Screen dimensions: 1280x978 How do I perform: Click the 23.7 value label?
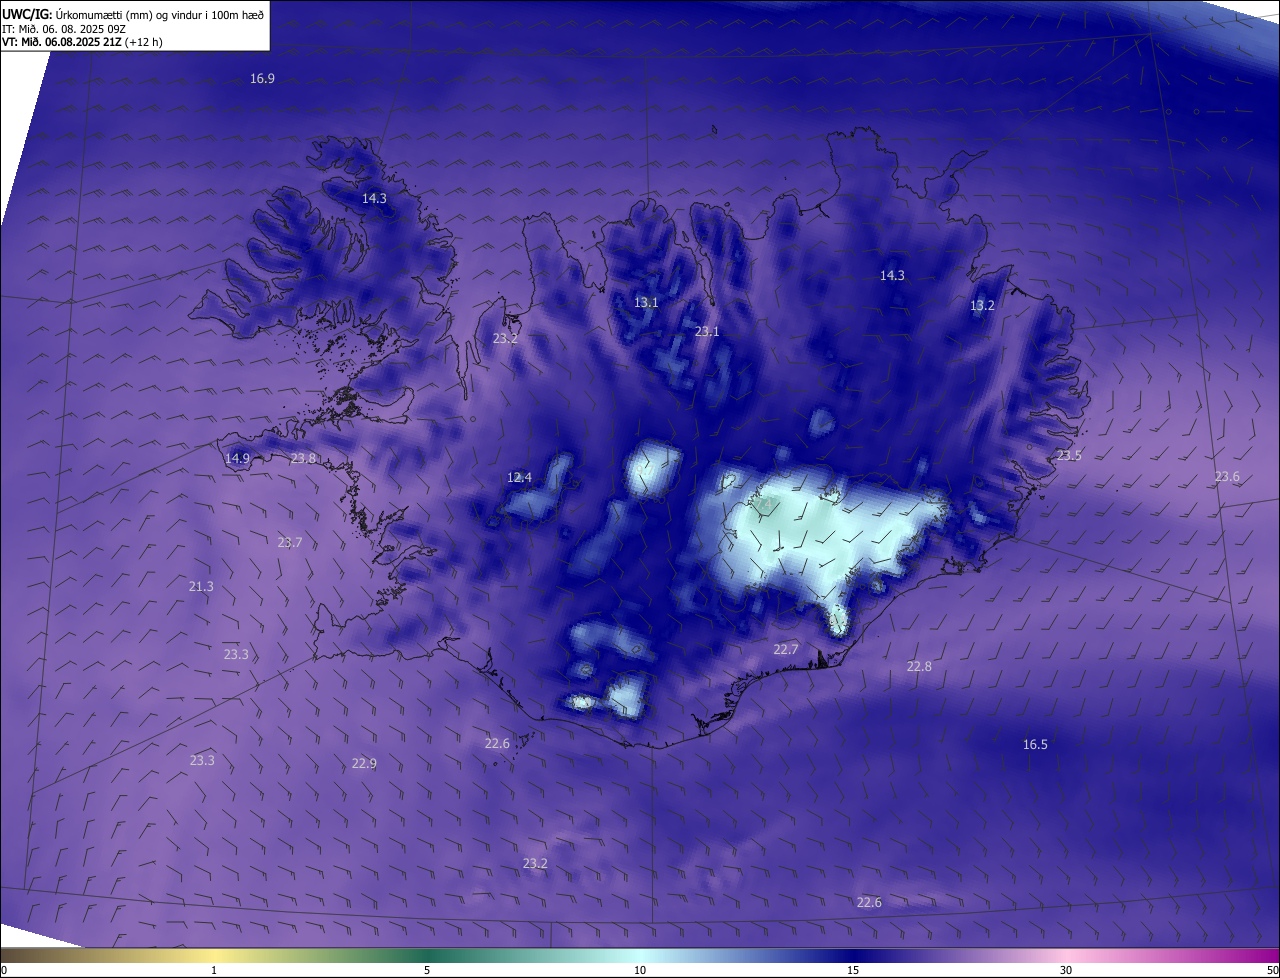[x=289, y=542]
